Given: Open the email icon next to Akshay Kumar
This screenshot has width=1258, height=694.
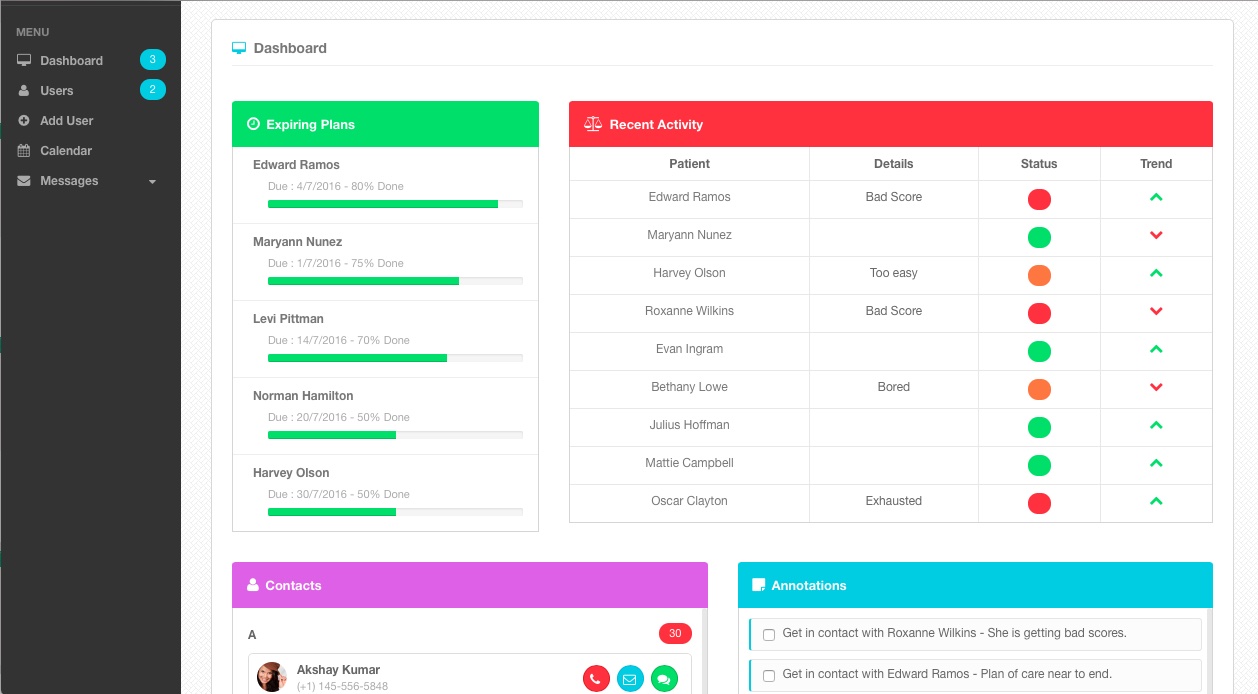Looking at the screenshot, I should [x=630, y=678].
